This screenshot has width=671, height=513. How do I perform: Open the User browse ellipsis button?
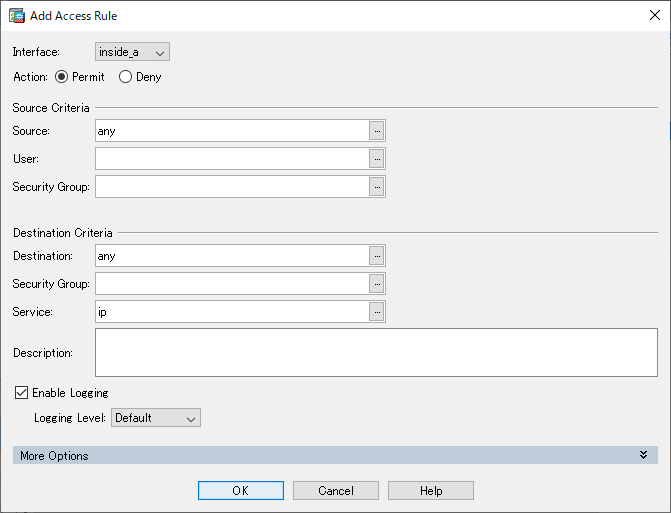click(377, 159)
